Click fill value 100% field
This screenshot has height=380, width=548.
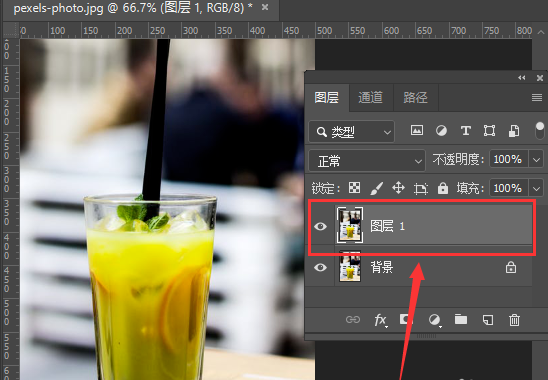coord(509,189)
